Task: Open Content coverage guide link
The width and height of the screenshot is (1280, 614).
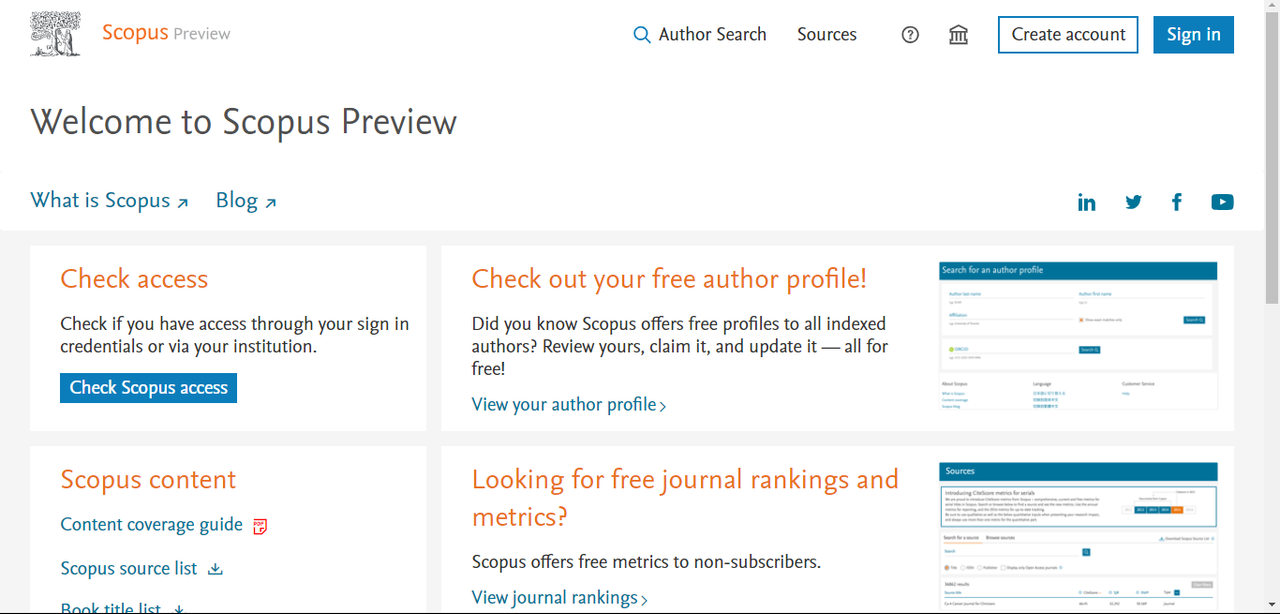Action: tap(151, 524)
